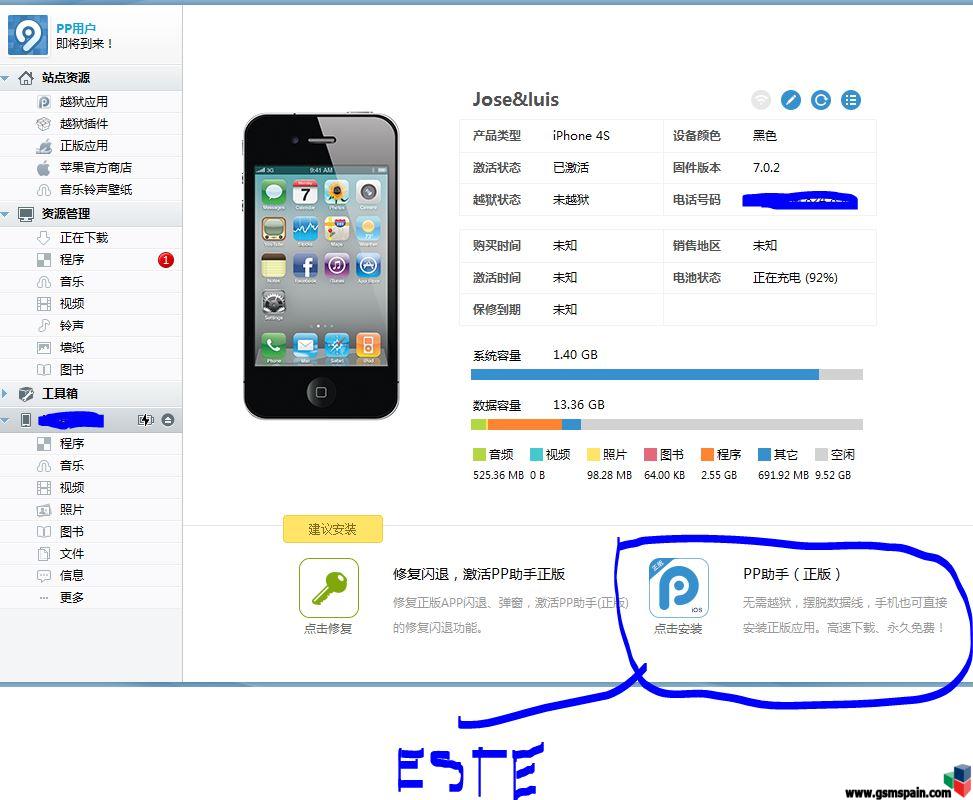Click 点击安装 install label

(678, 629)
